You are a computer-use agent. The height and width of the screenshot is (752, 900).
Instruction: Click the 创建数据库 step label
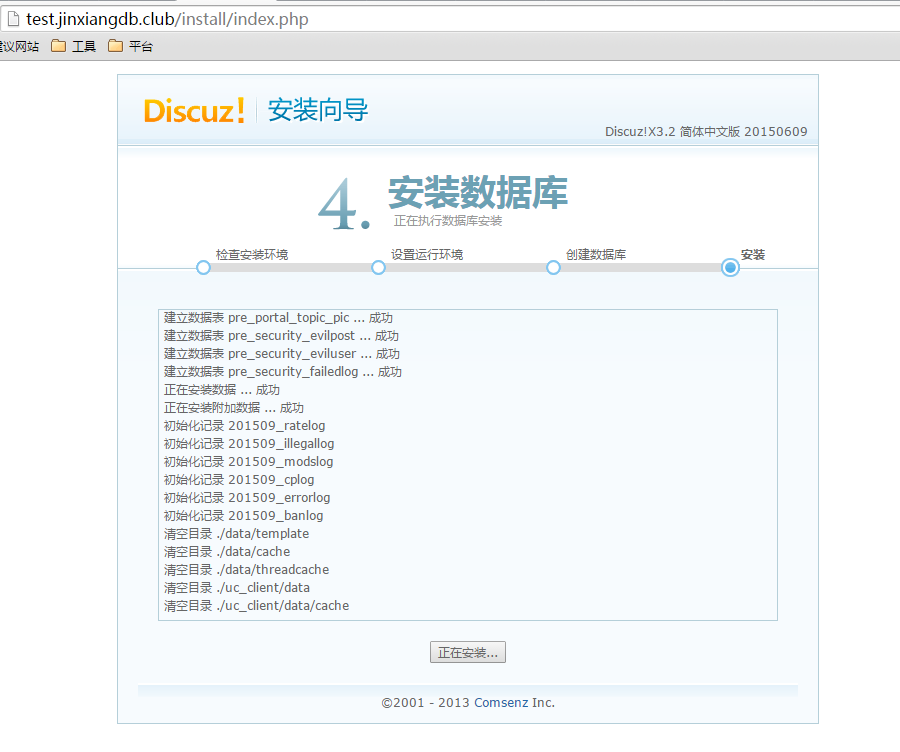pos(596,255)
